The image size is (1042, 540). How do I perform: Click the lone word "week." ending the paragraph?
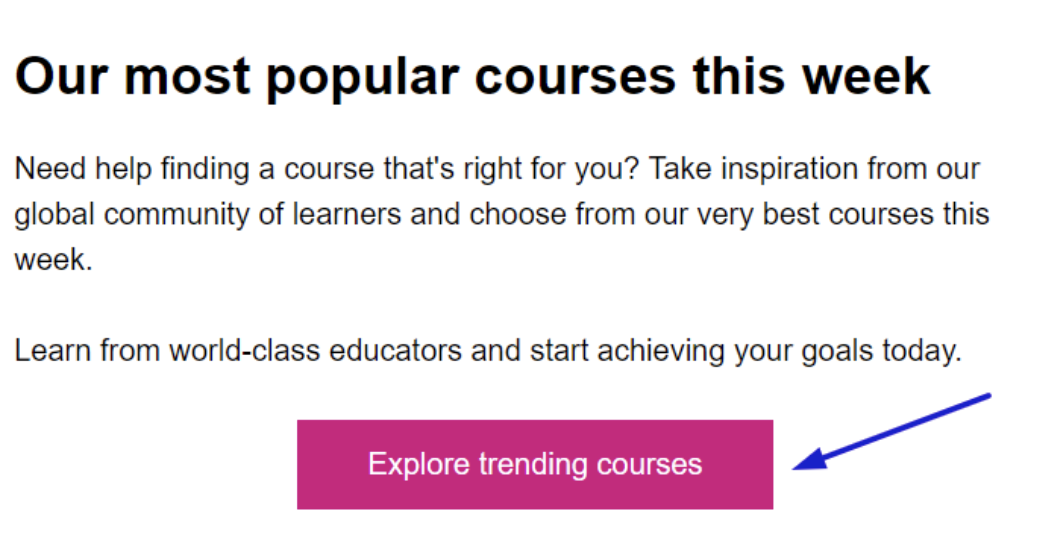click(x=53, y=260)
